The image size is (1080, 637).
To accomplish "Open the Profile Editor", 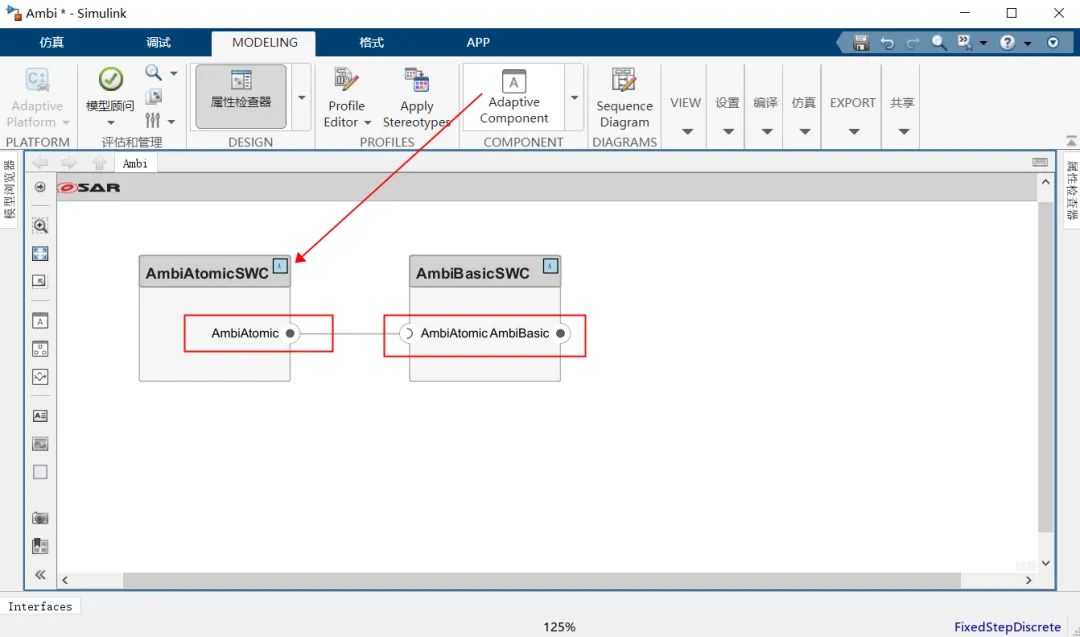I will click(346, 98).
